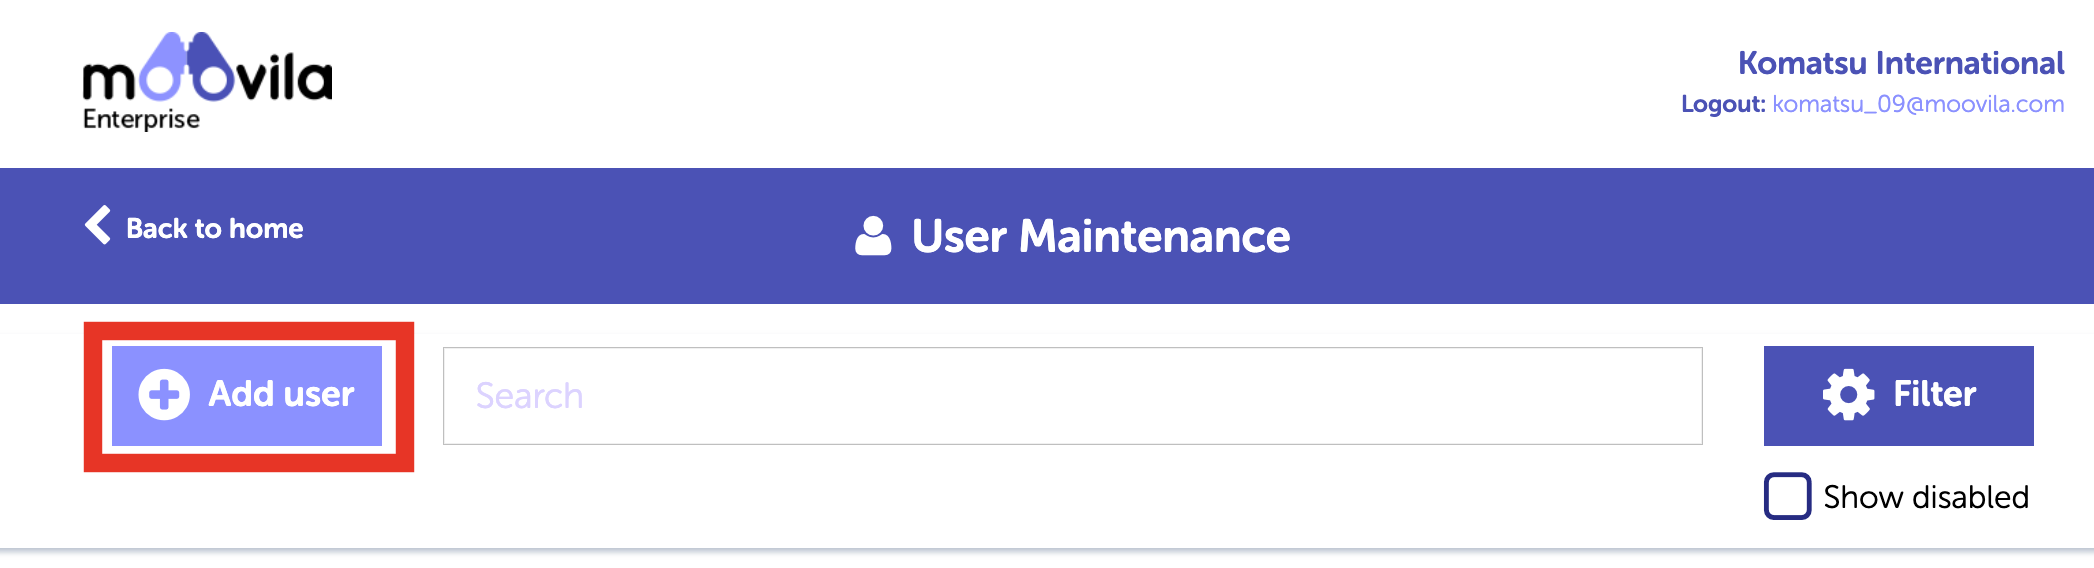Click the plus circle icon on Add user
The height and width of the screenshot is (568, 2094).
pyautogui.click(x=164, y=395)
